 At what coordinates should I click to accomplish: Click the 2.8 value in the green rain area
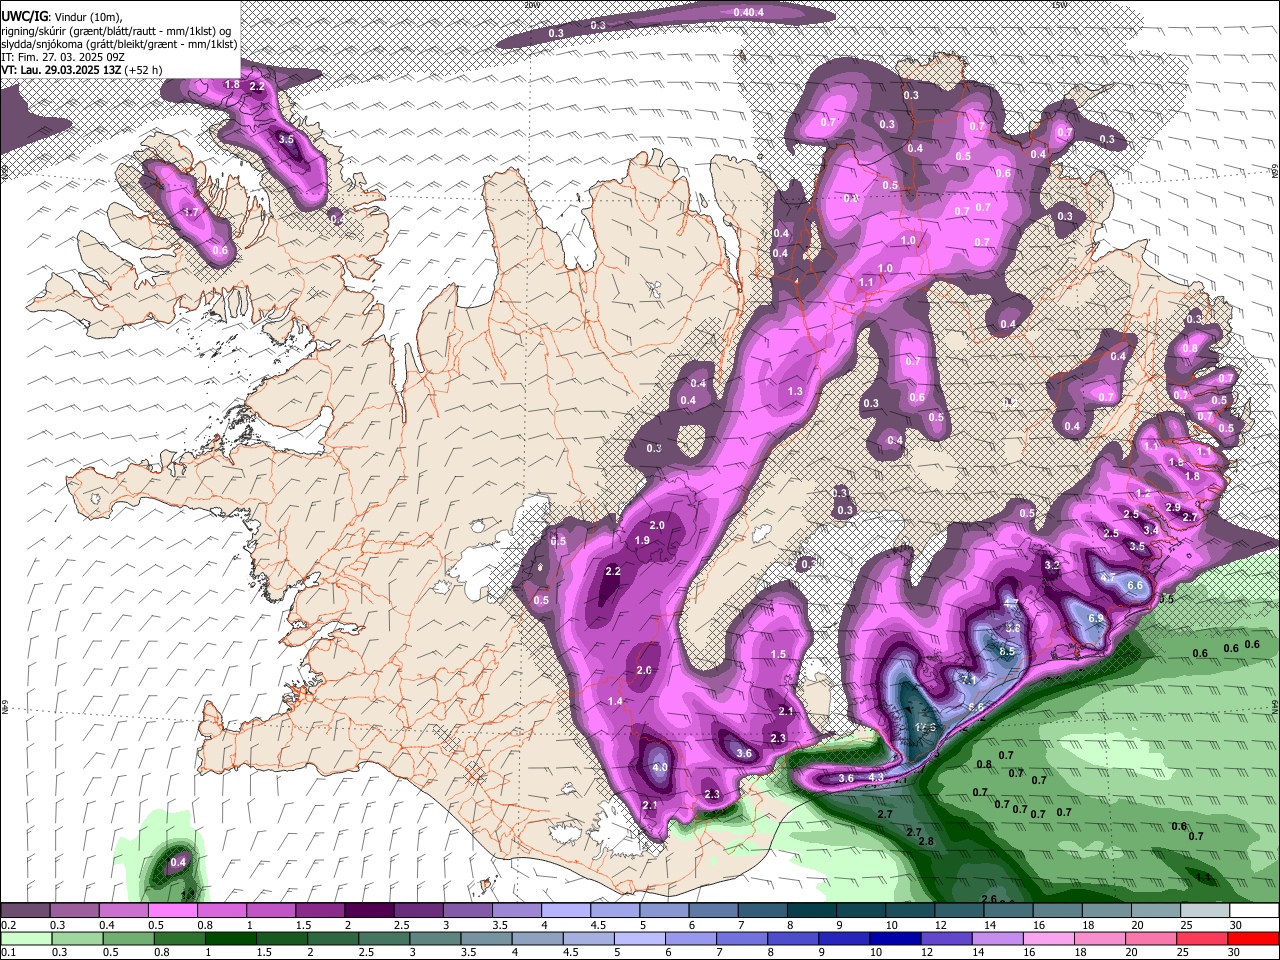(926, 841)
